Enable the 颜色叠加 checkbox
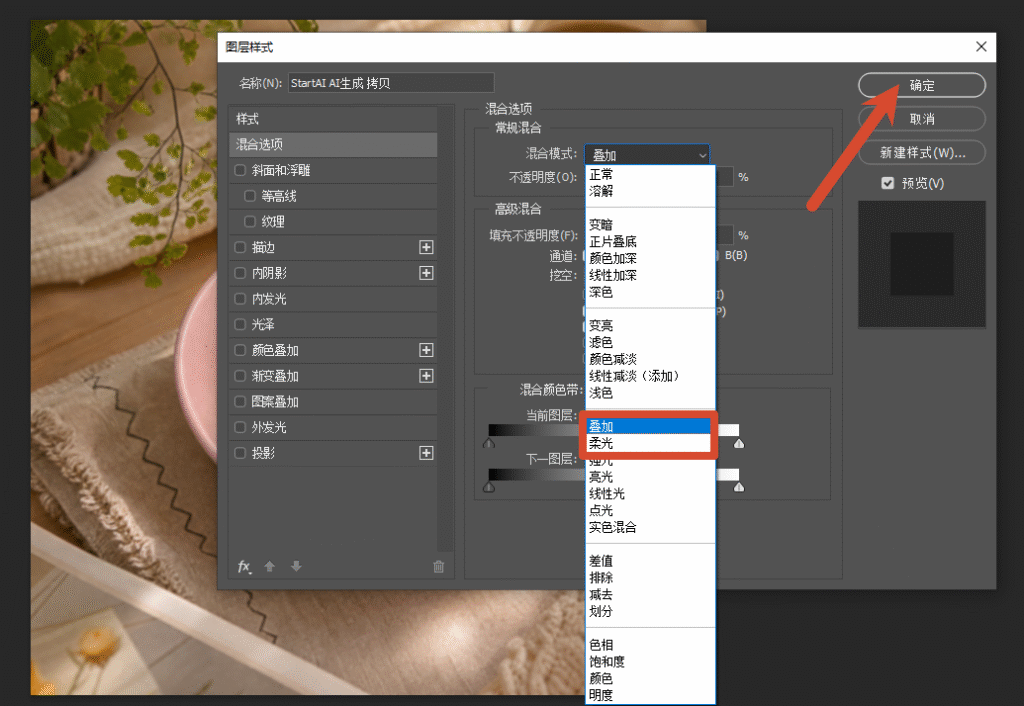Viewport: 1024px width, 706px height. pos(240,350)
